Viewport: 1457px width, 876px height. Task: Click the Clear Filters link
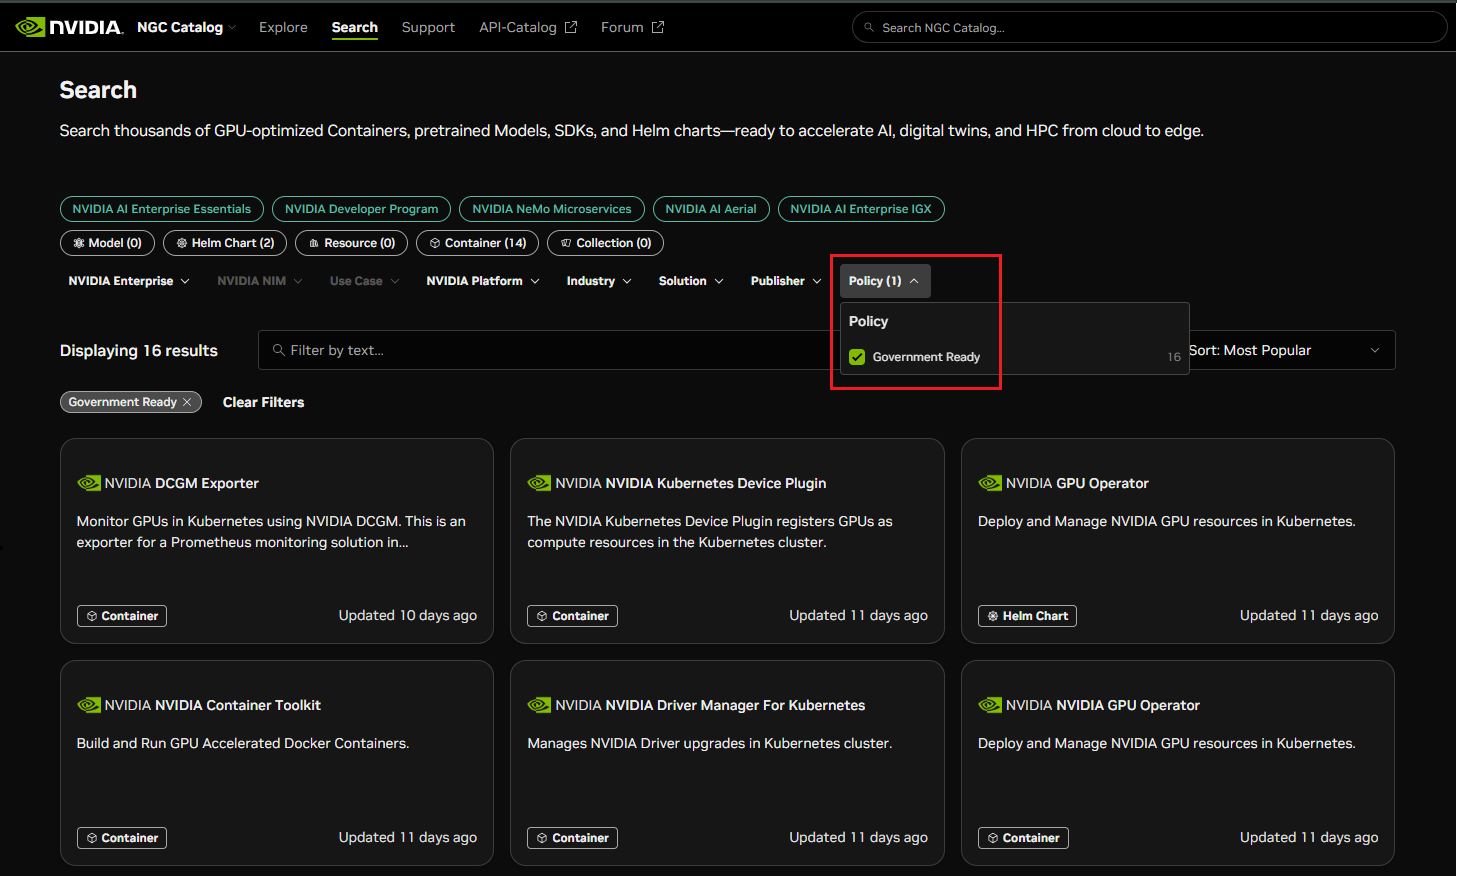pyautogui.click(x=263, y=401)
